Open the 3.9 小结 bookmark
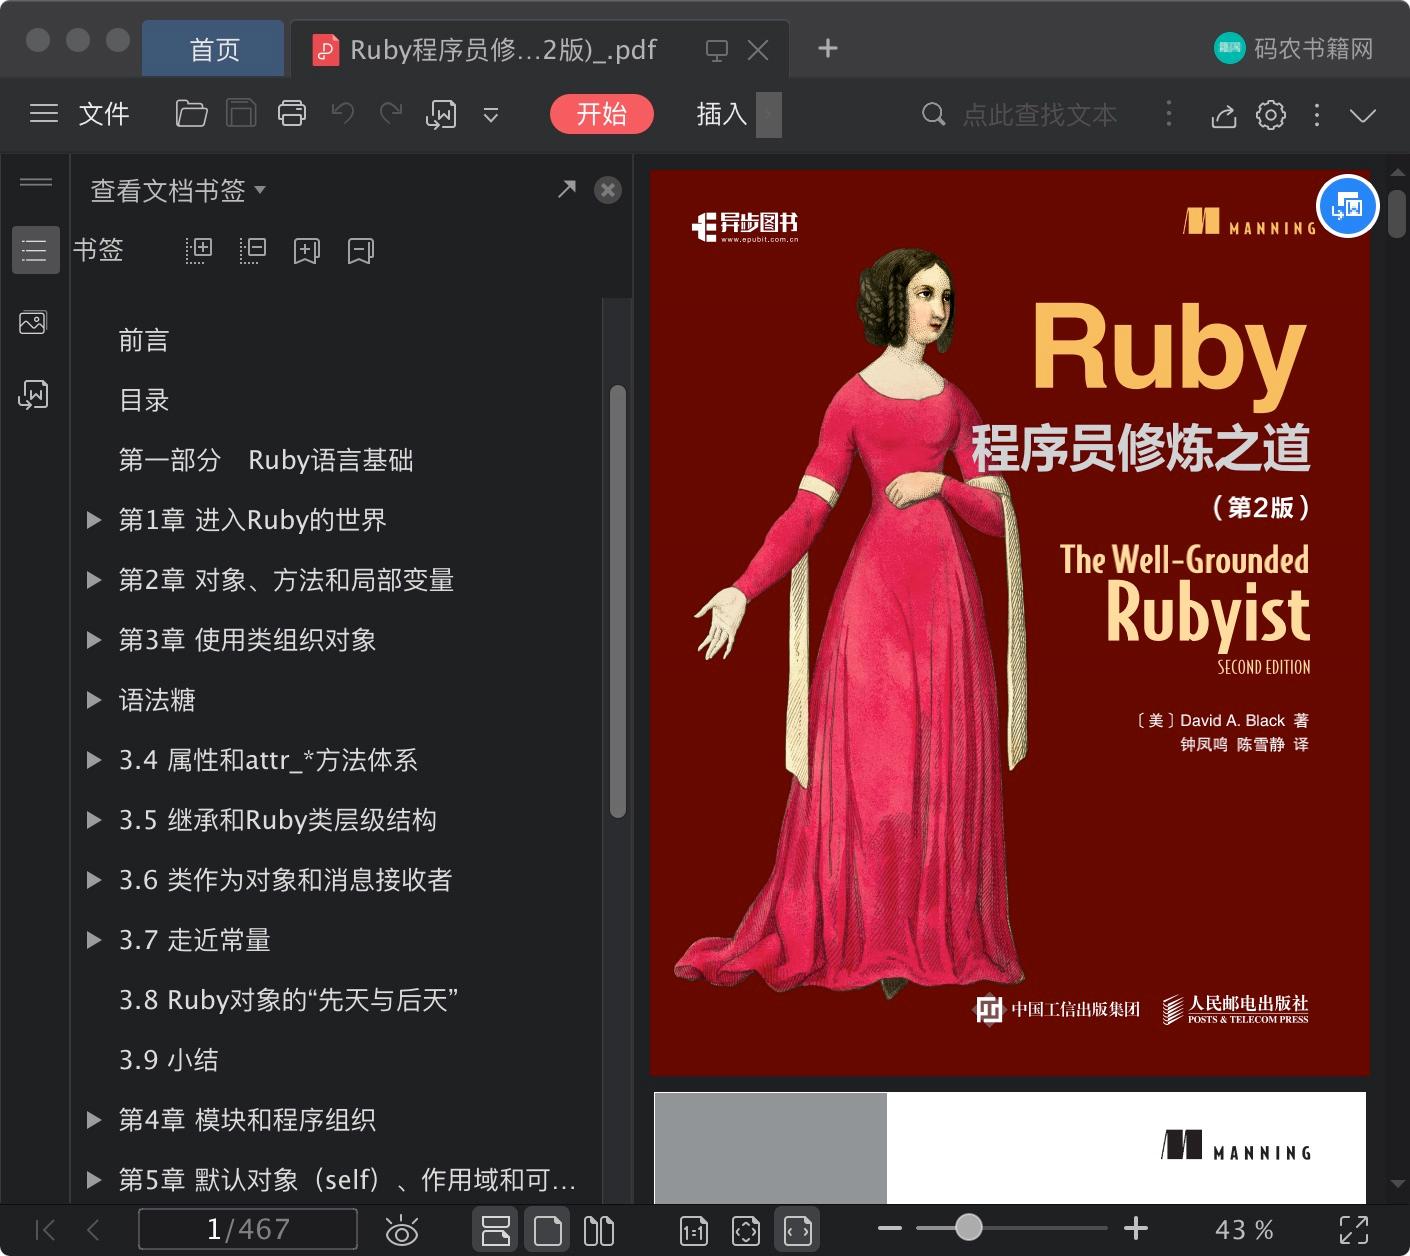Viewport: 1410px width, 1256px height. [x=169, y=1060]
